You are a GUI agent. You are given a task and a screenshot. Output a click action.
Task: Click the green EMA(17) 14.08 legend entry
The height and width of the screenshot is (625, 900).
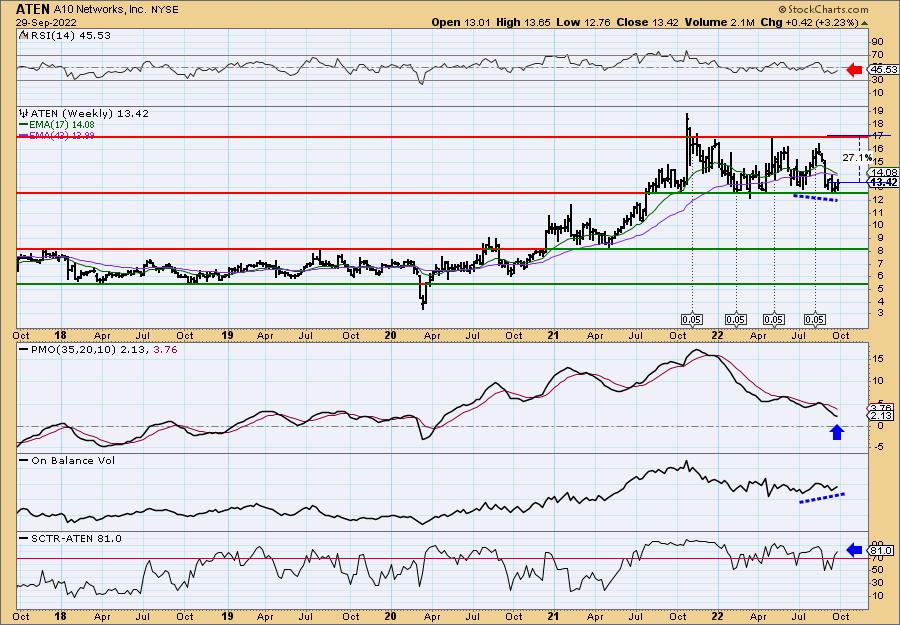tap(57, 125)
